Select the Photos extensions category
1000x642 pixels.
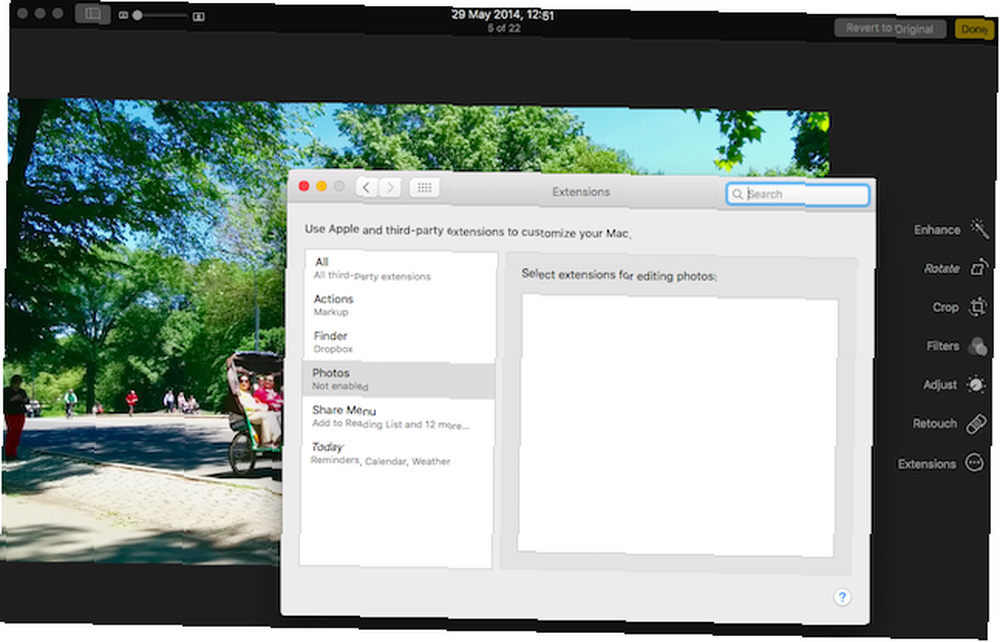(x=399, y=379)
